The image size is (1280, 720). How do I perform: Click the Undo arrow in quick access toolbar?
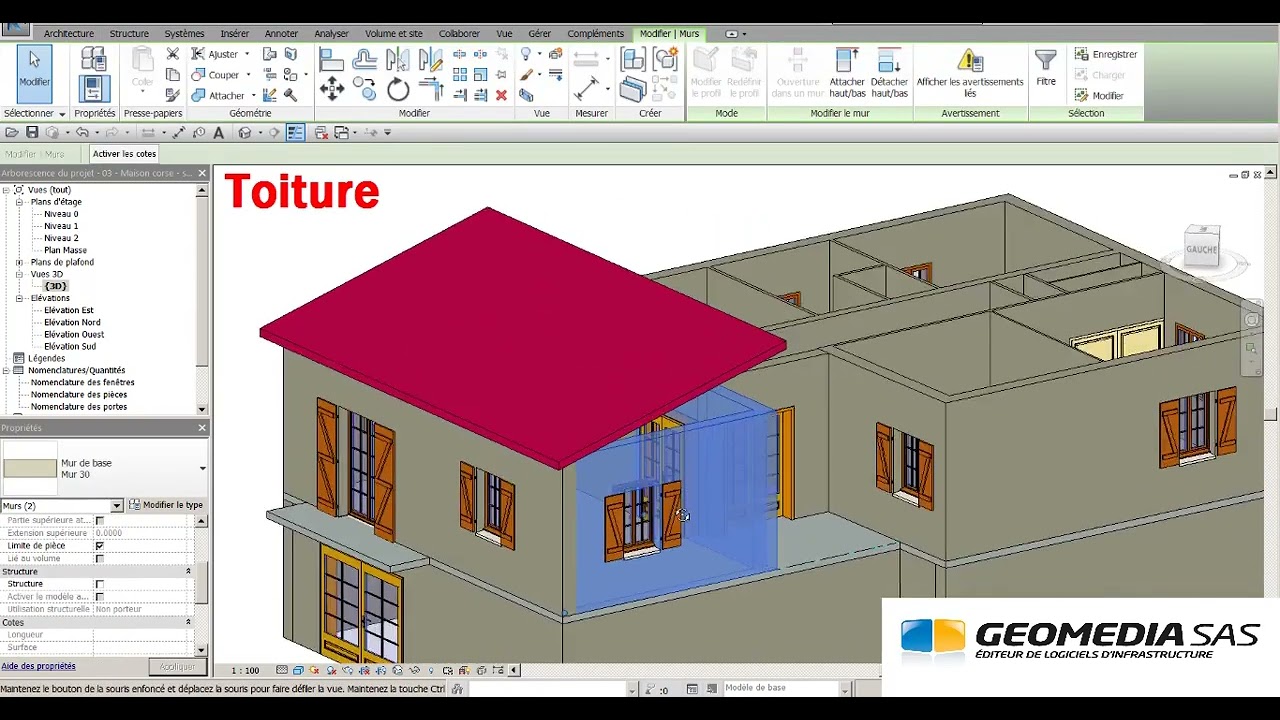pos(83,132)
